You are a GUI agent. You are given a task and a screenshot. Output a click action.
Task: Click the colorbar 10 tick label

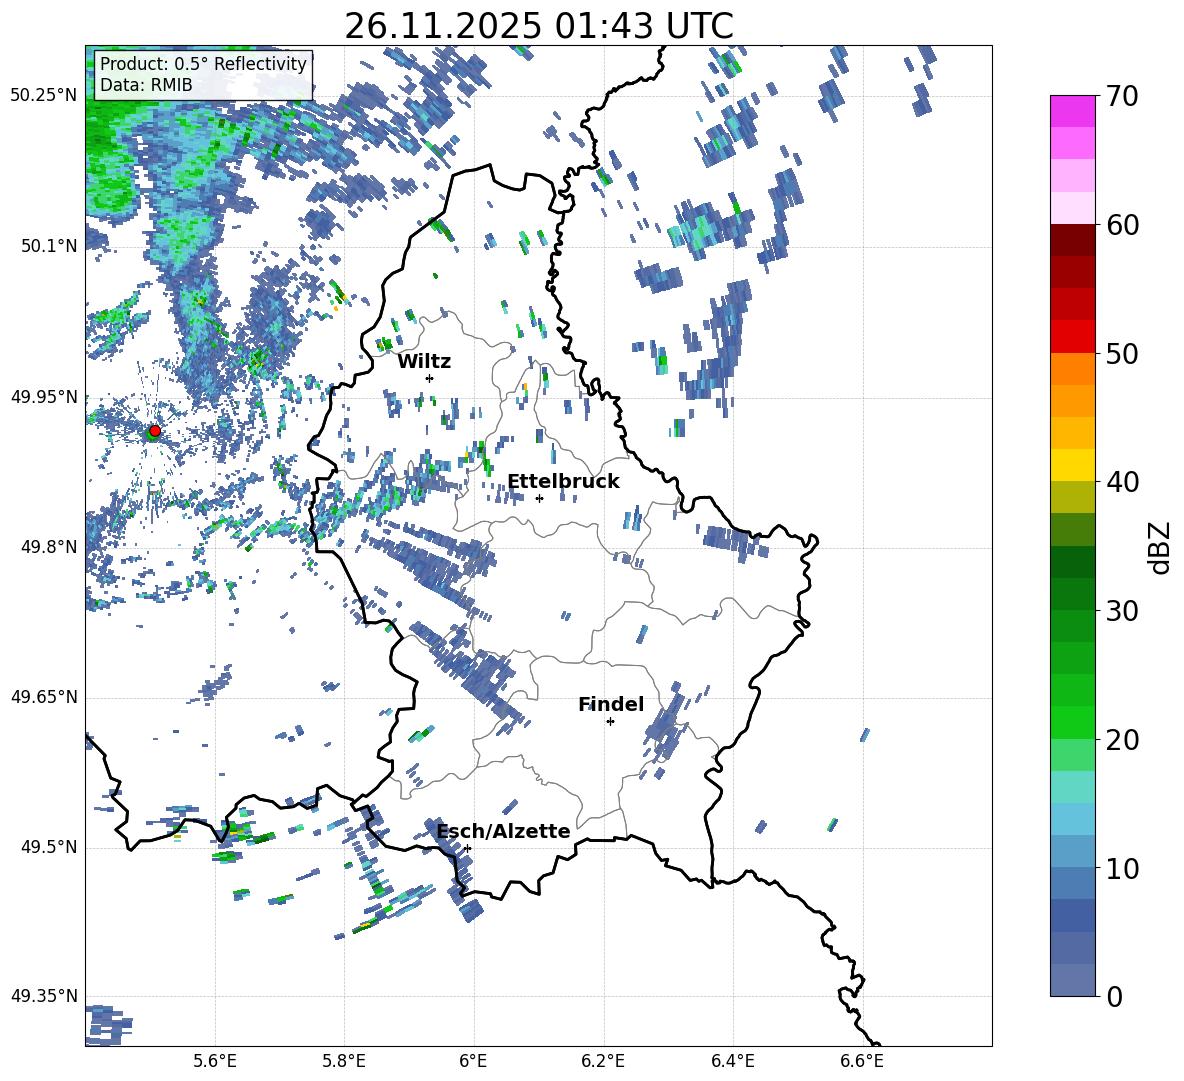point(1122,868)
